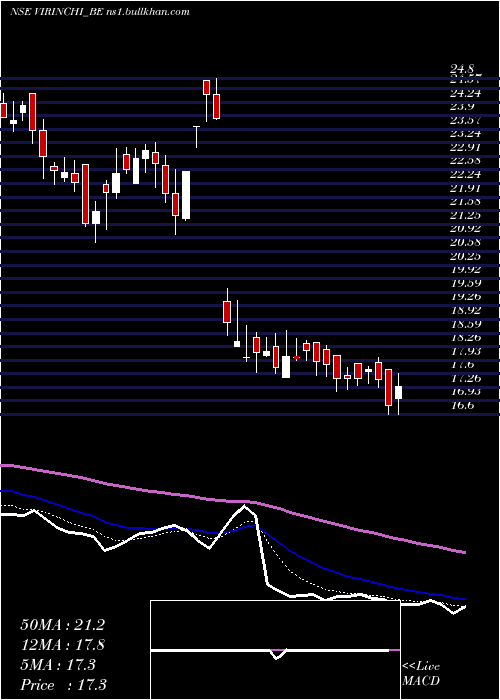Click the 19.26 price axis label
This screenshot has height=700, width=500.
point(465,297)
